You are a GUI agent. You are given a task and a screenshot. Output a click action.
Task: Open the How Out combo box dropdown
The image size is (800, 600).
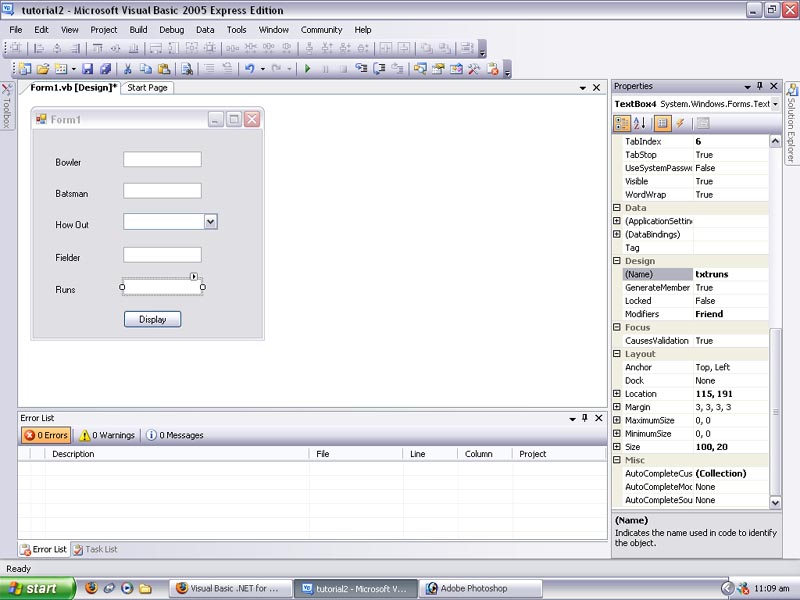(x=211, y=222)
